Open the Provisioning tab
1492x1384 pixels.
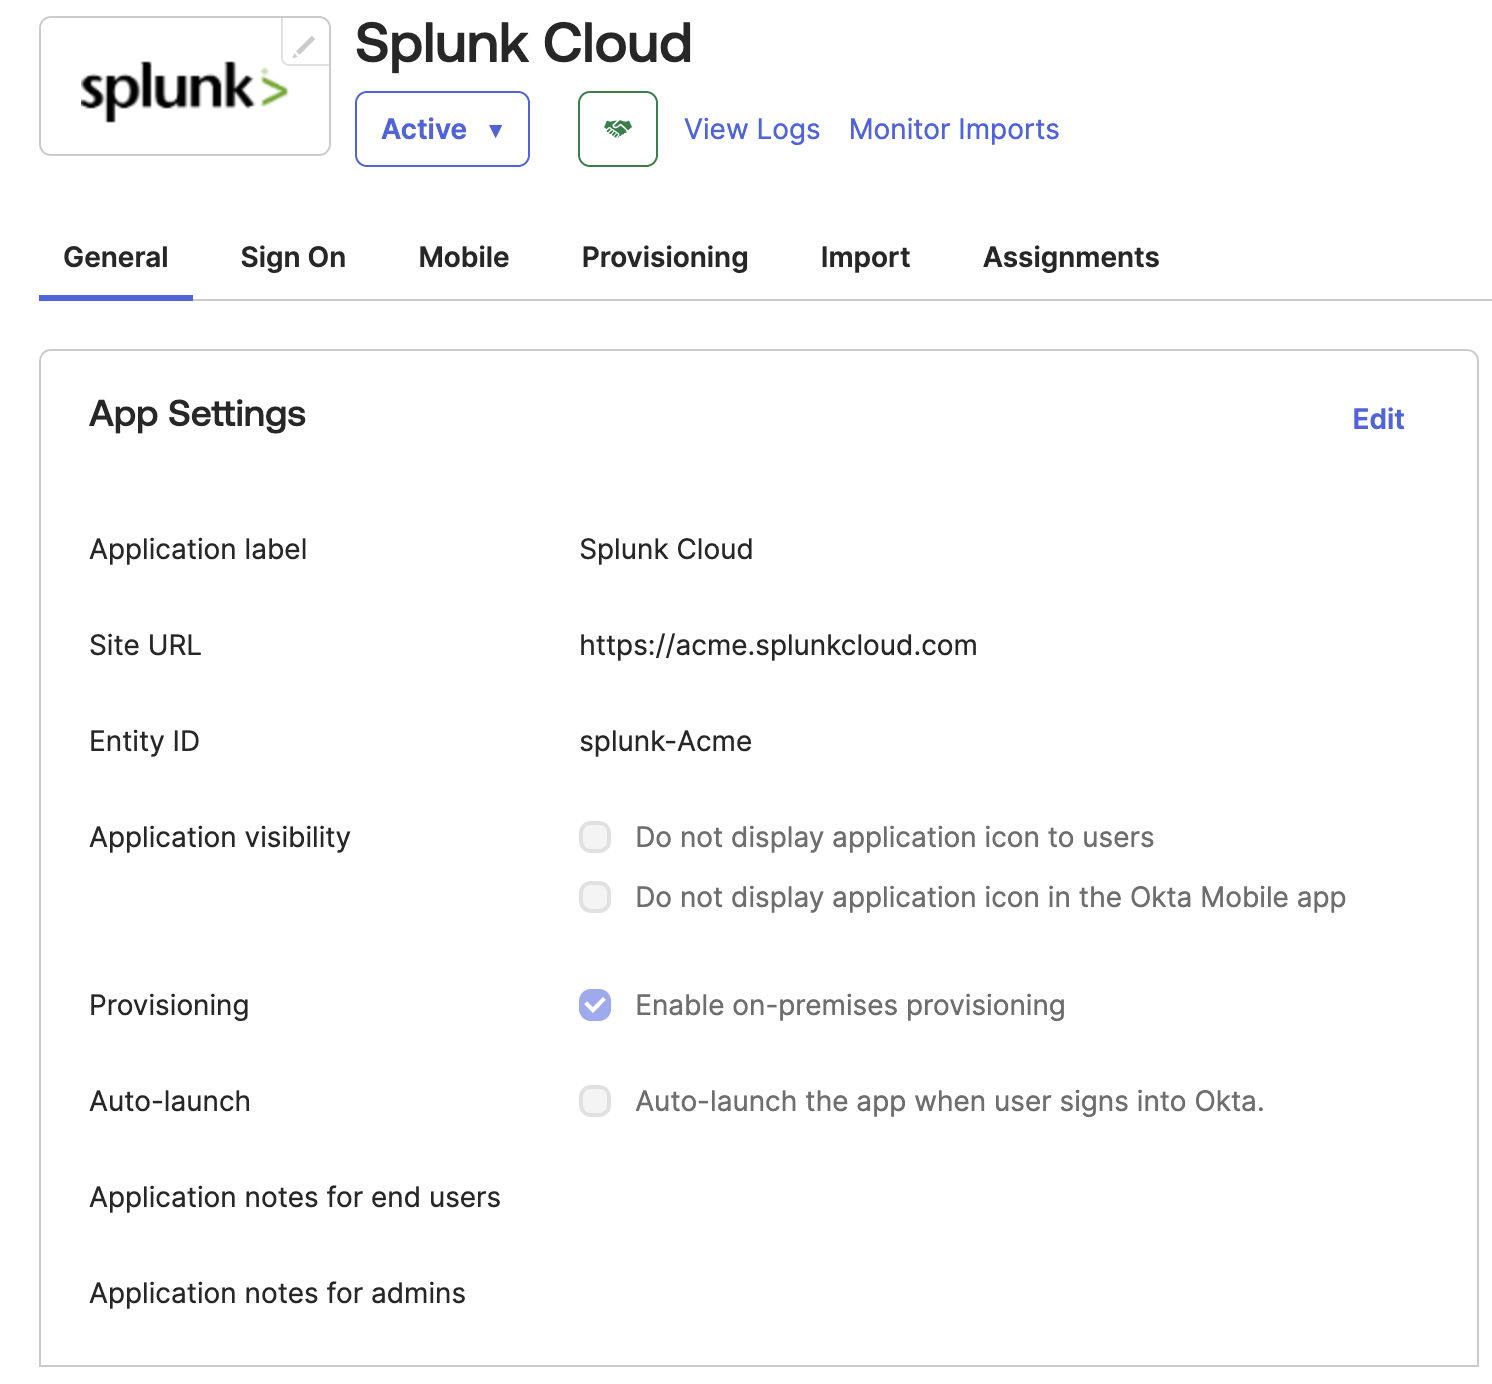[665, 257]
